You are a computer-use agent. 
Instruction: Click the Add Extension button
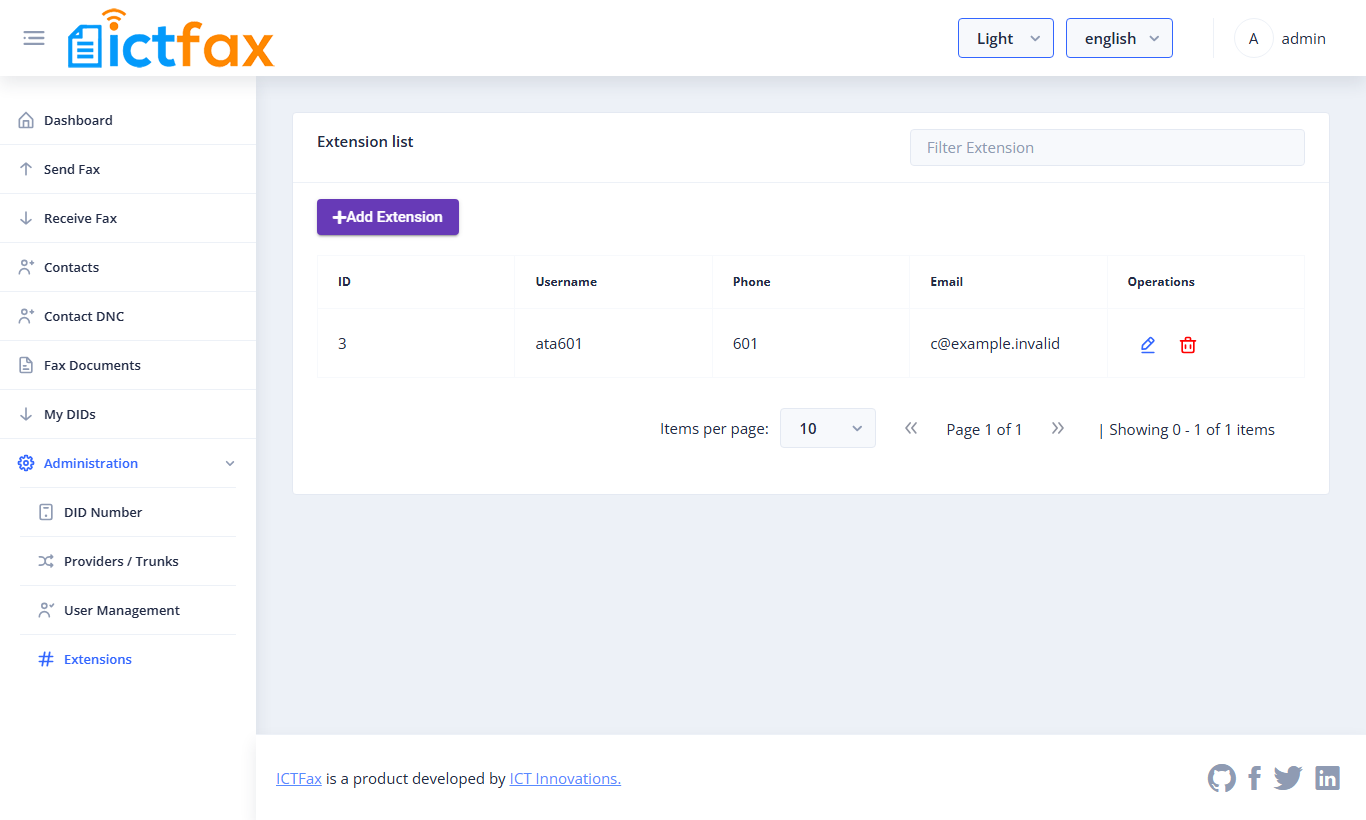click(388, 217)
